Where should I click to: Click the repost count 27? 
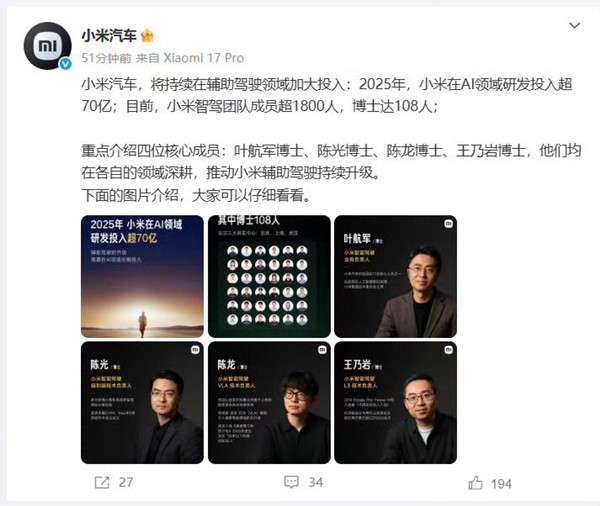click(126, 482)
